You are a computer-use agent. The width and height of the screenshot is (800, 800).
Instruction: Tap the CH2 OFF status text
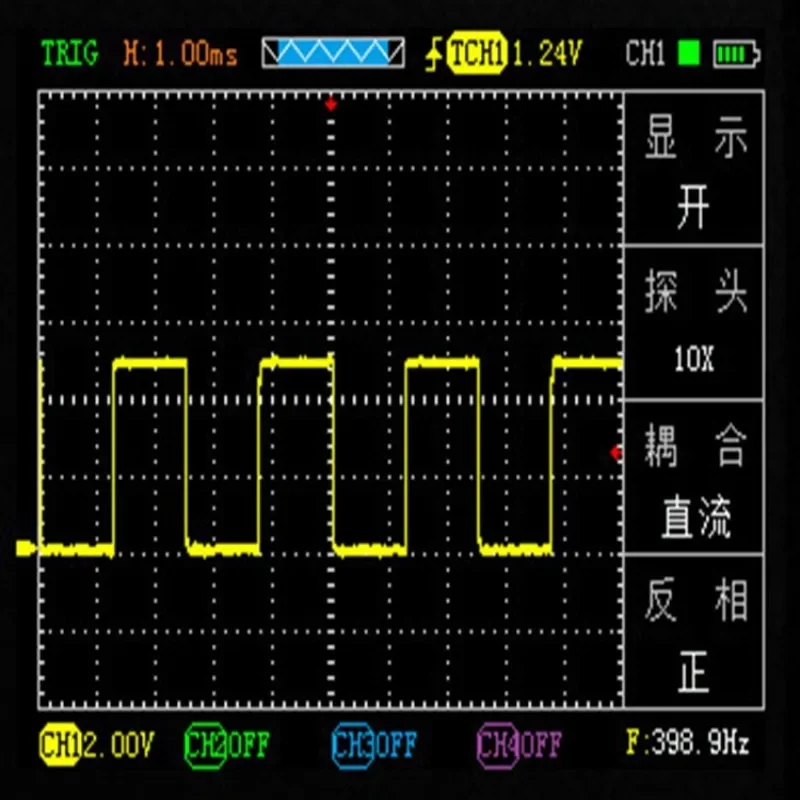coord(248,745)
